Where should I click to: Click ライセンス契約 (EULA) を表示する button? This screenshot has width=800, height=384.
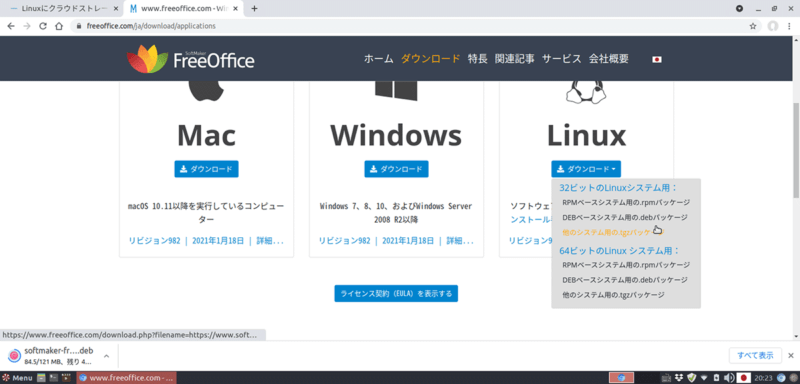(x=396, y=293)
